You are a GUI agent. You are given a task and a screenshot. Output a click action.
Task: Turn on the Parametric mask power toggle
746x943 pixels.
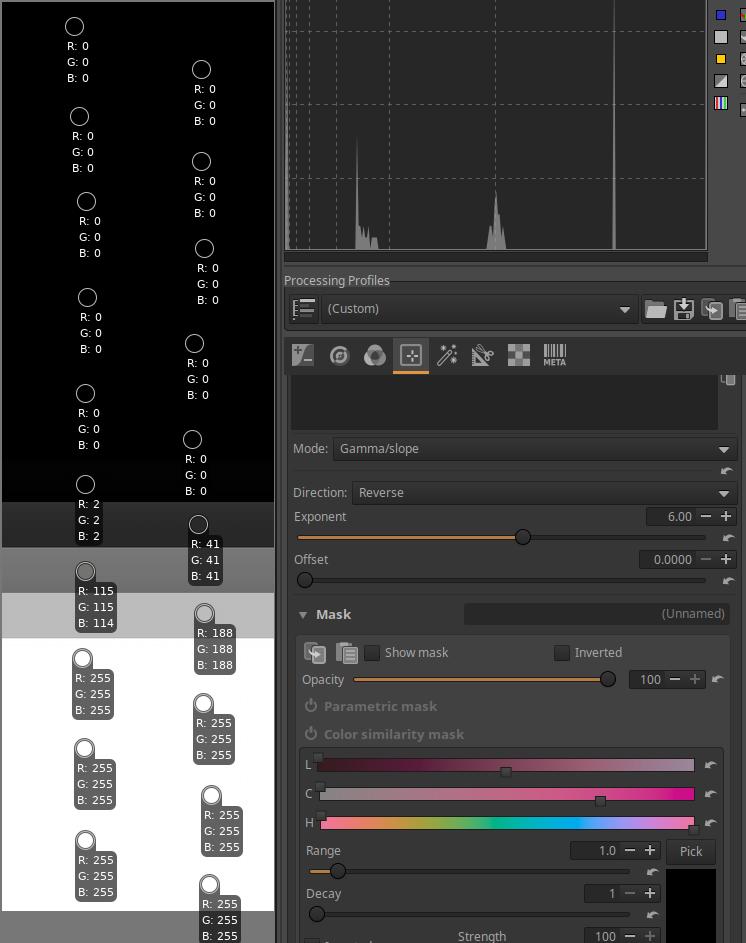click(311, 706)
